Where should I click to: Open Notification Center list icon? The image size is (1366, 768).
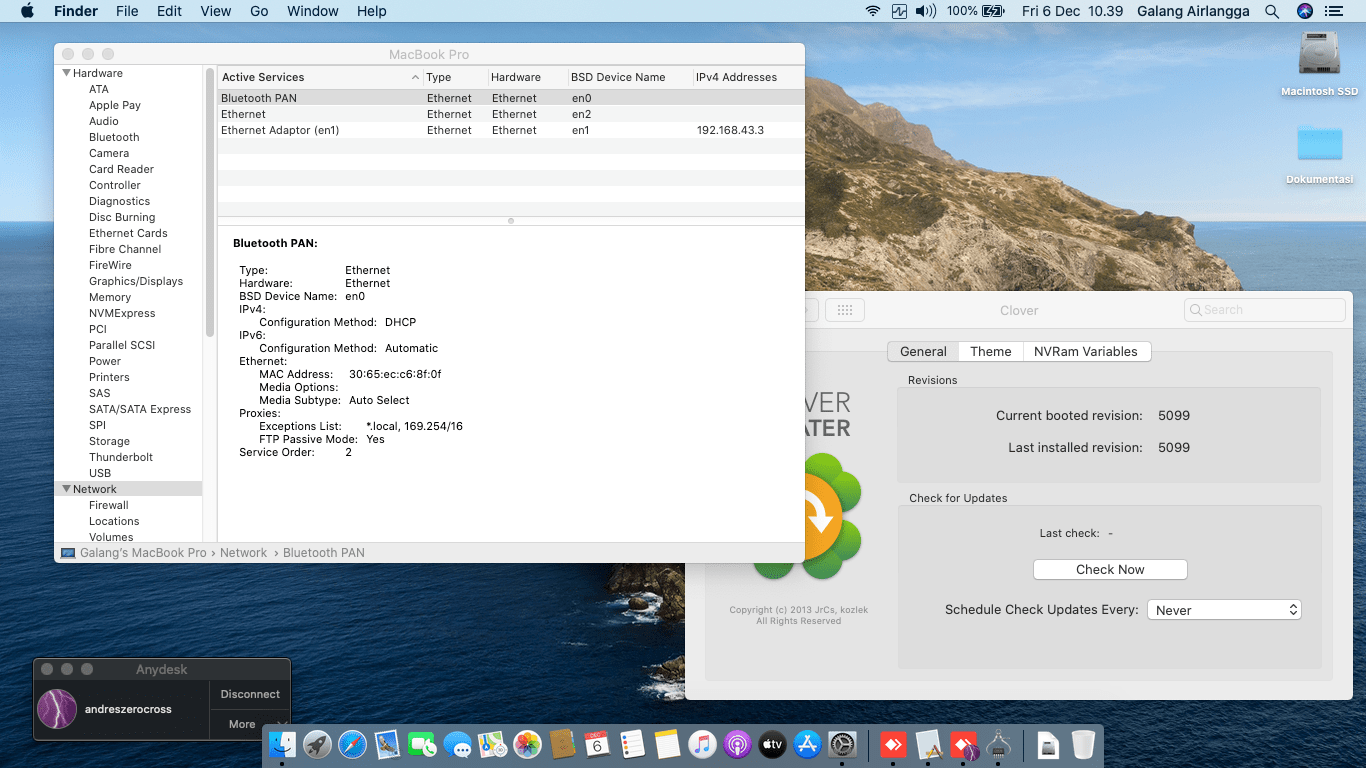[x=1333, y=11]
